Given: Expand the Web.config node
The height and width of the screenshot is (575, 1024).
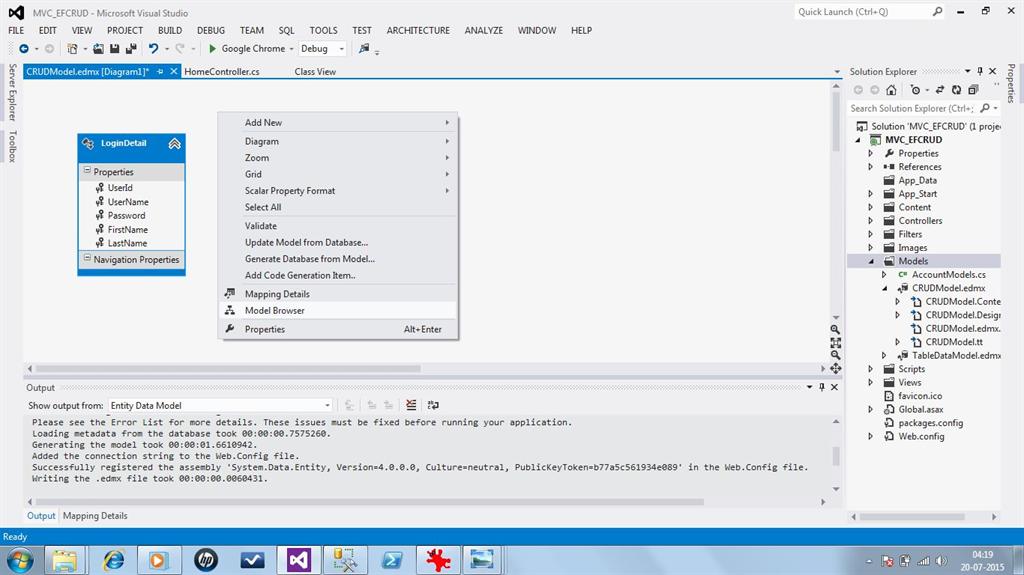Looking at the screenshot, I should (871, 436).
